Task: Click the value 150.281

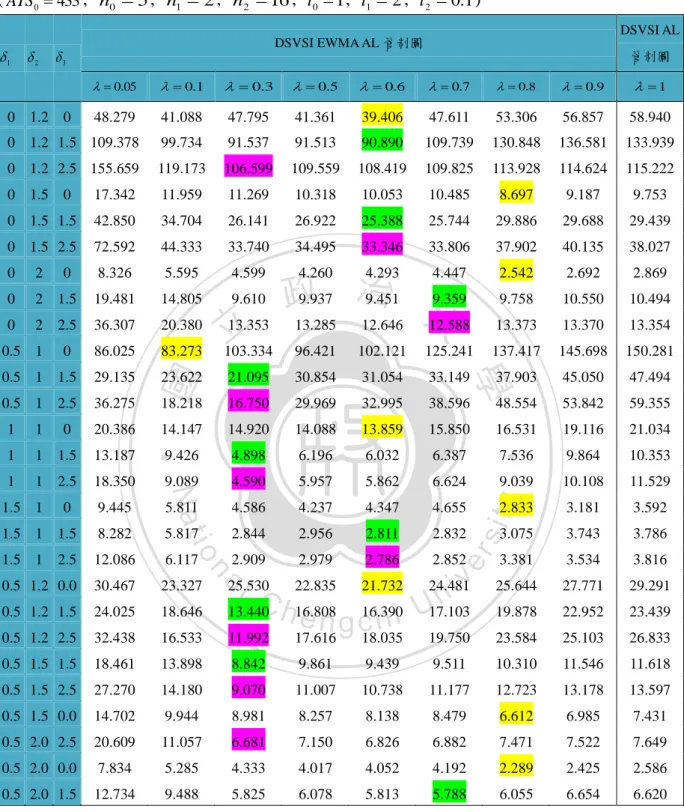Action: tap(650, 351)
